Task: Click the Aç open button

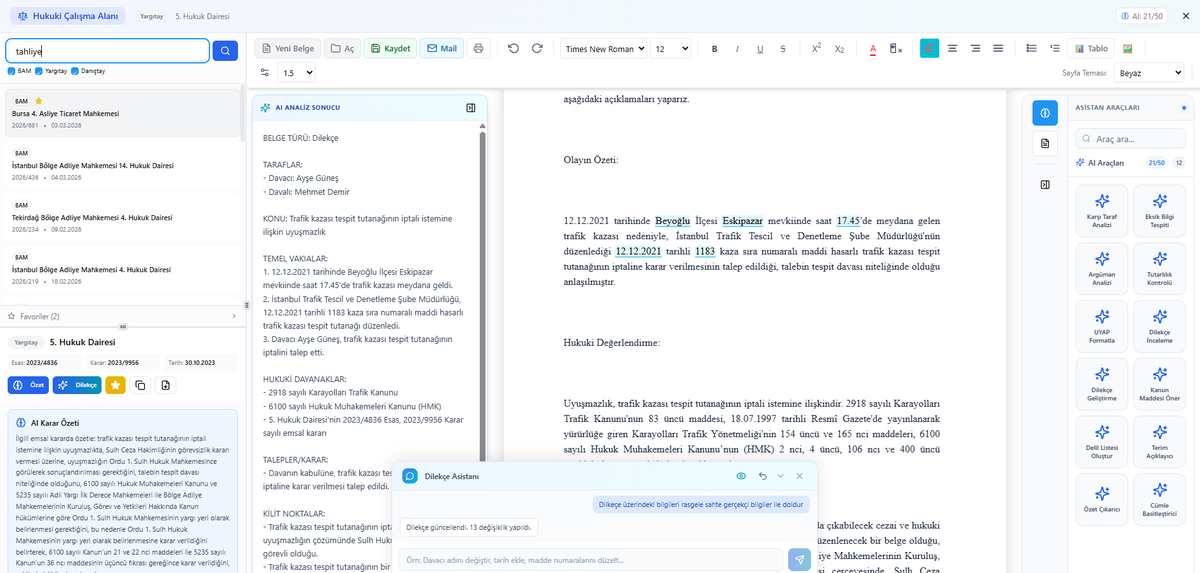Action: click(x=343, y=48)
